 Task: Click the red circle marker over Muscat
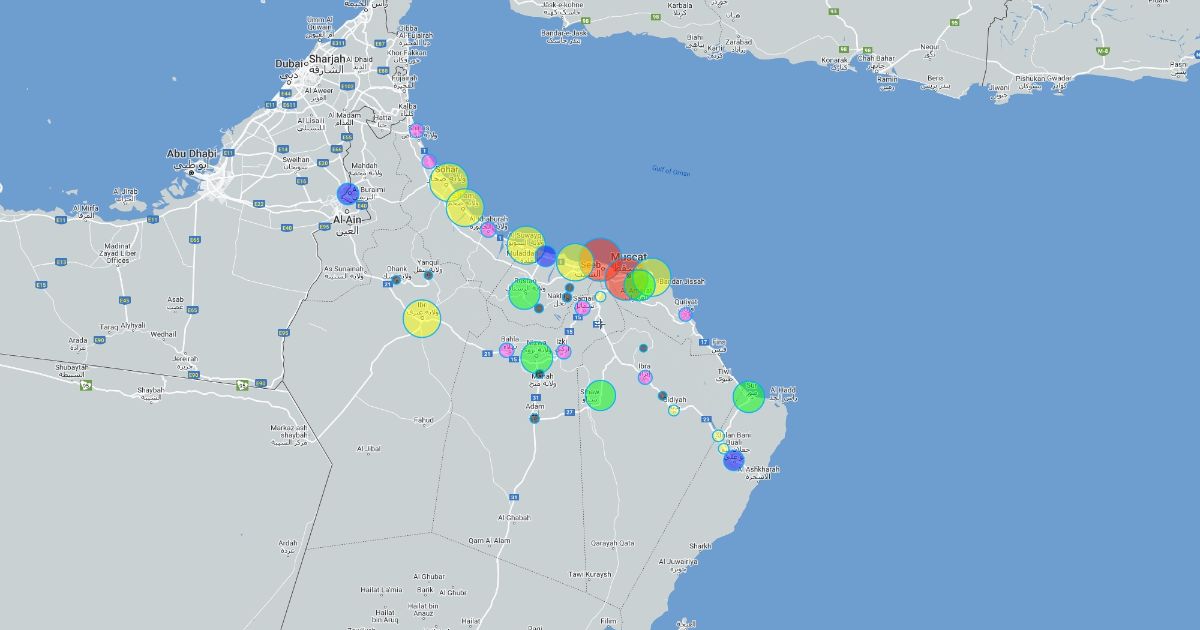point(601,258)
